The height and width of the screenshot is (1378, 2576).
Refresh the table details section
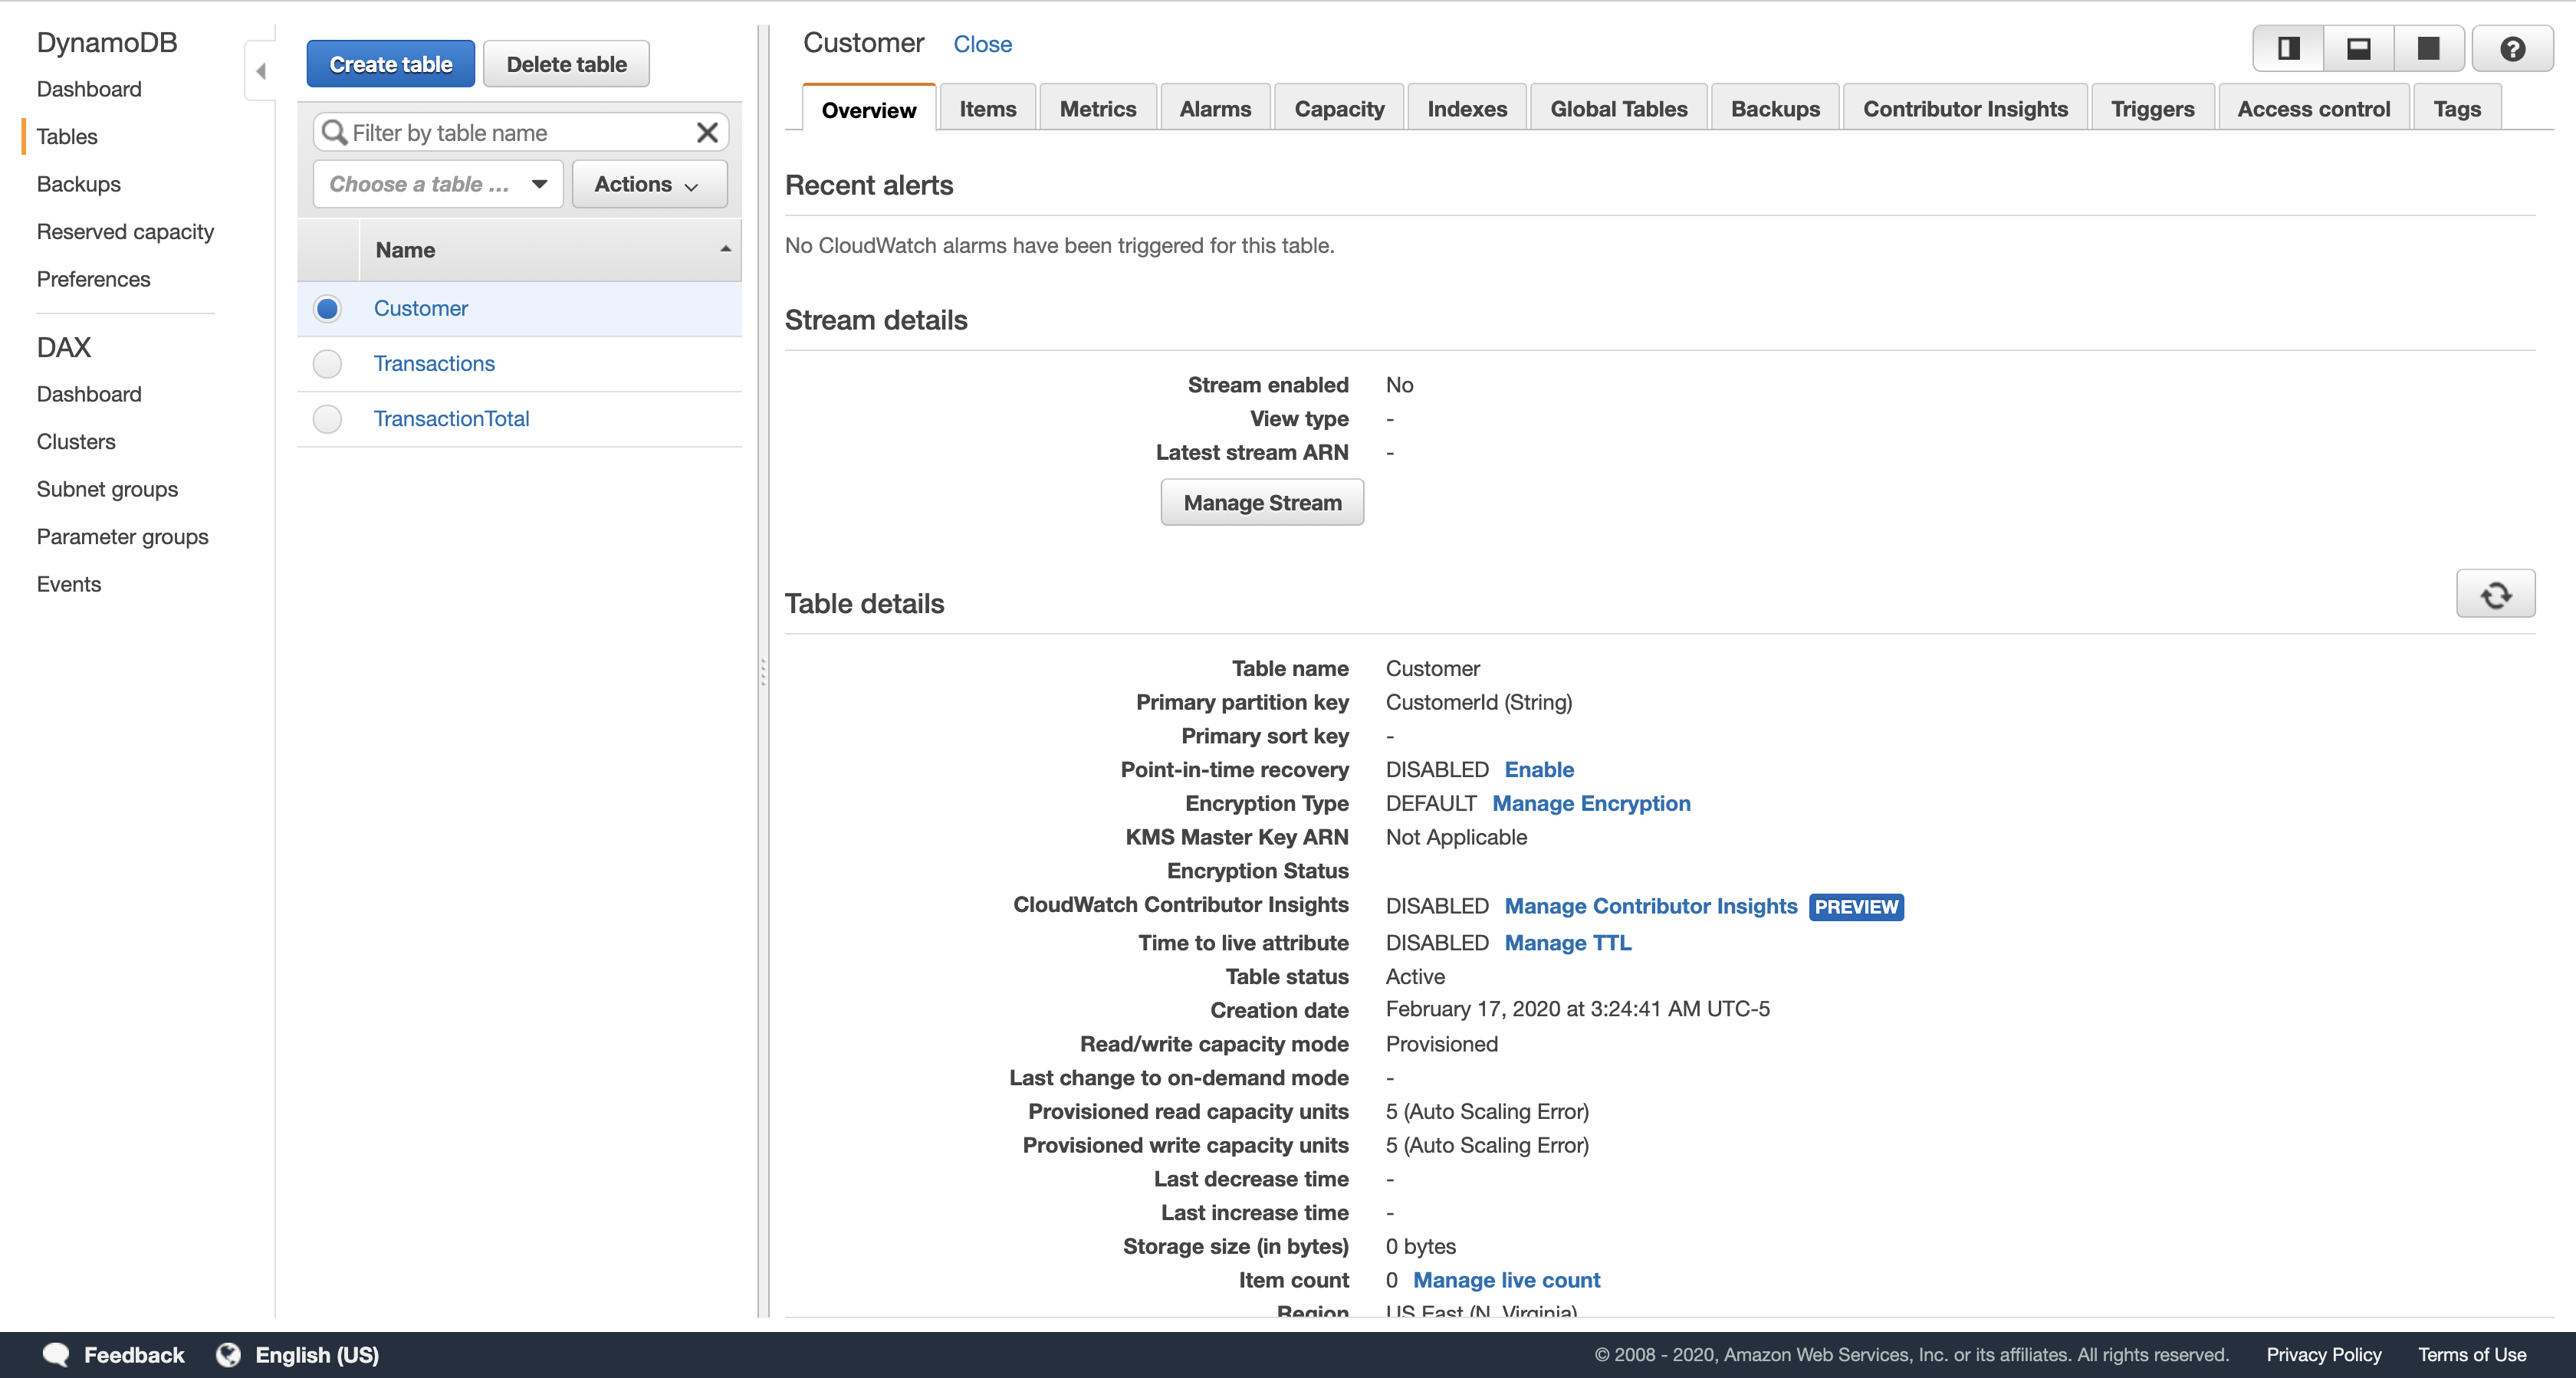[x=2495, y=595]
